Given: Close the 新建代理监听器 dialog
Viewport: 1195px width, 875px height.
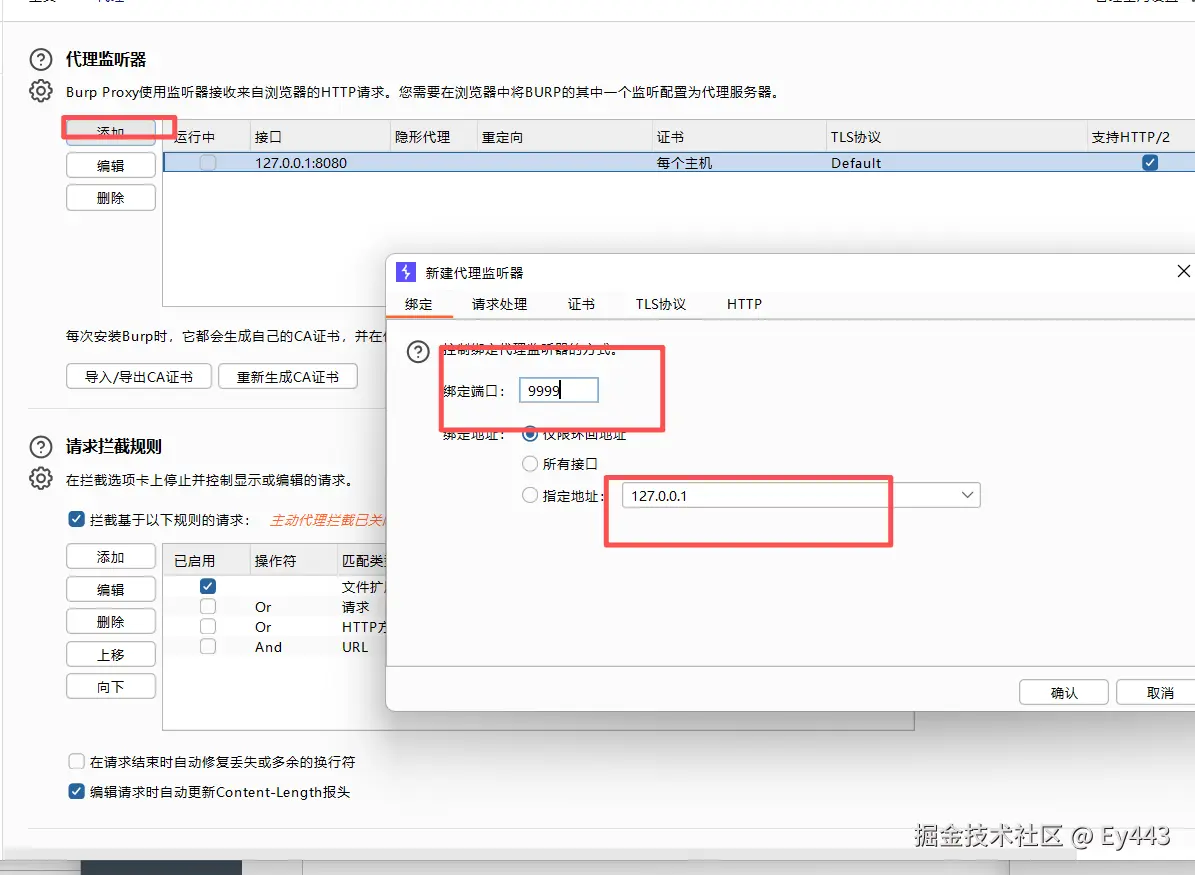Looking at the screenshot, I should pos(1183,271).
